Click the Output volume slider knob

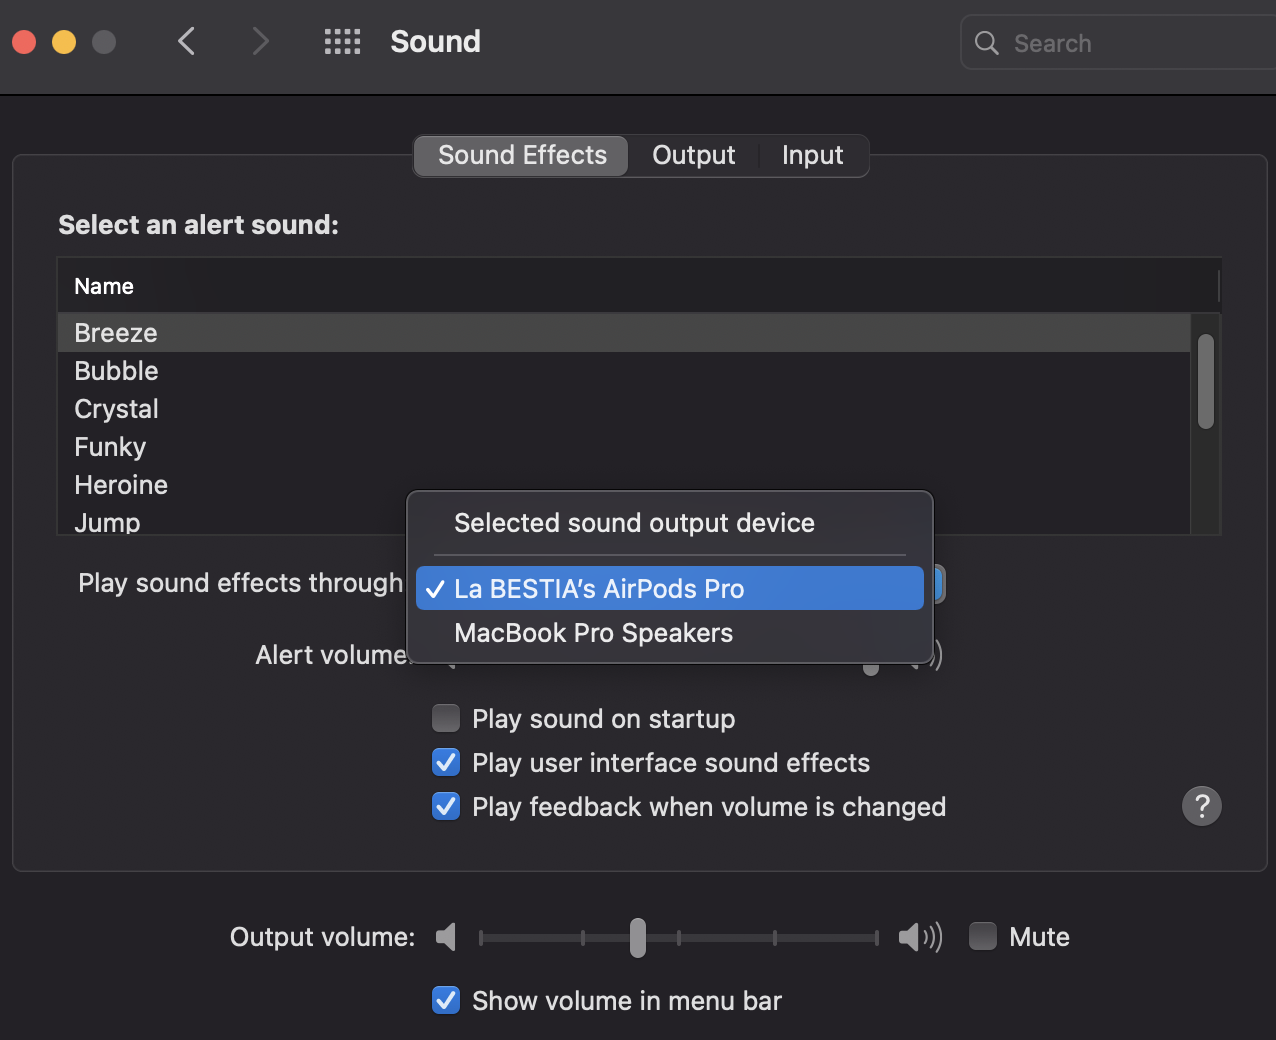tap(638, 938)
